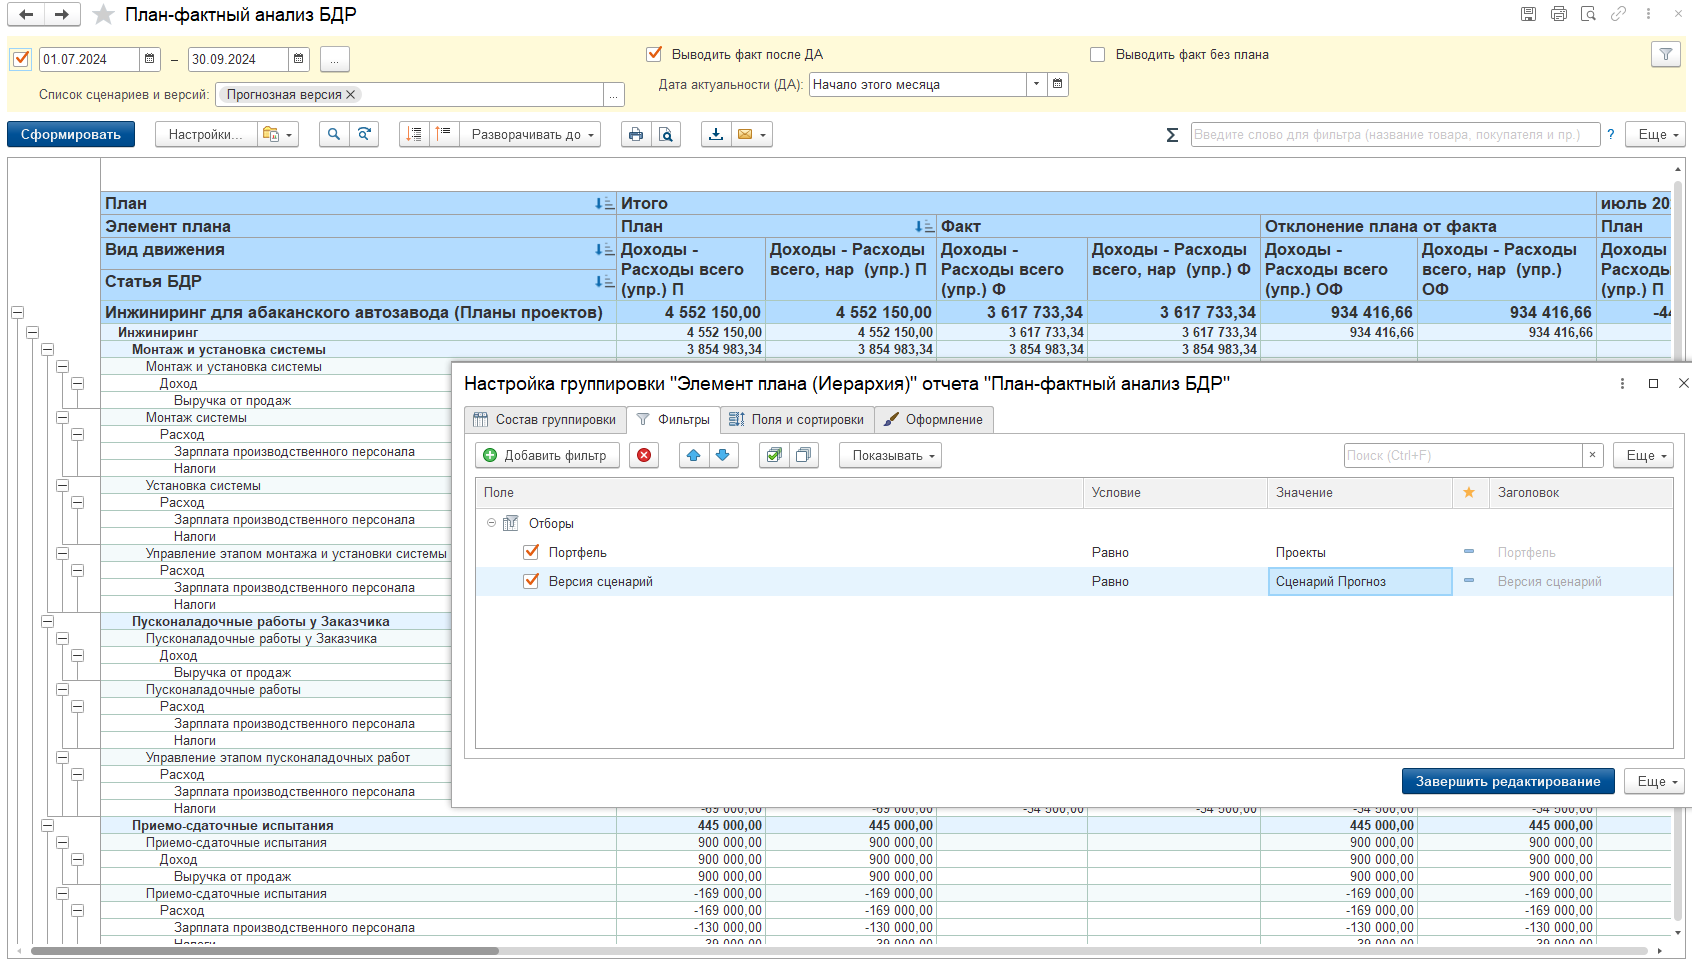Enable 'Выводить факт без плана' checkbox
The height and width of the screenshot is (968, 1692).
(x=1098, y=55)
